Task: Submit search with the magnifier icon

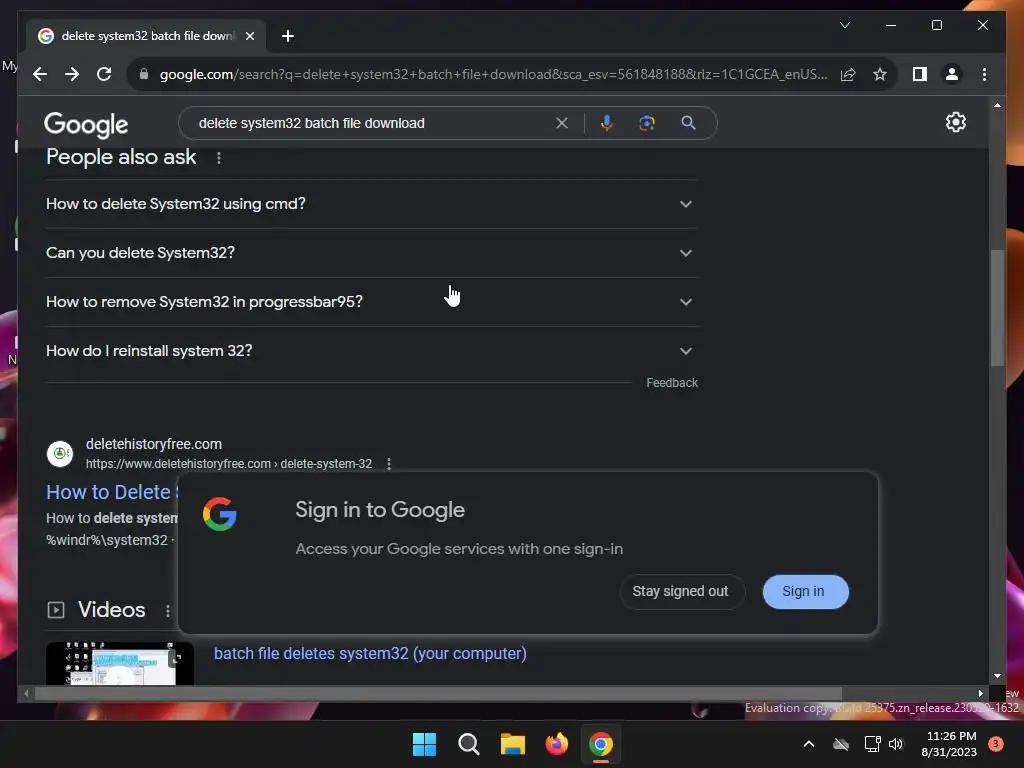Action: coord(688,123)
